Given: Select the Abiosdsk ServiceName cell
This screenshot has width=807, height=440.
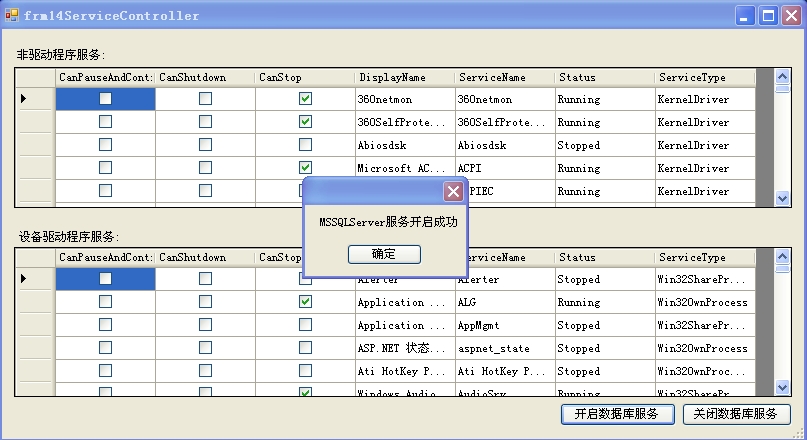Looking at the screenshot, I should point(505,145).
